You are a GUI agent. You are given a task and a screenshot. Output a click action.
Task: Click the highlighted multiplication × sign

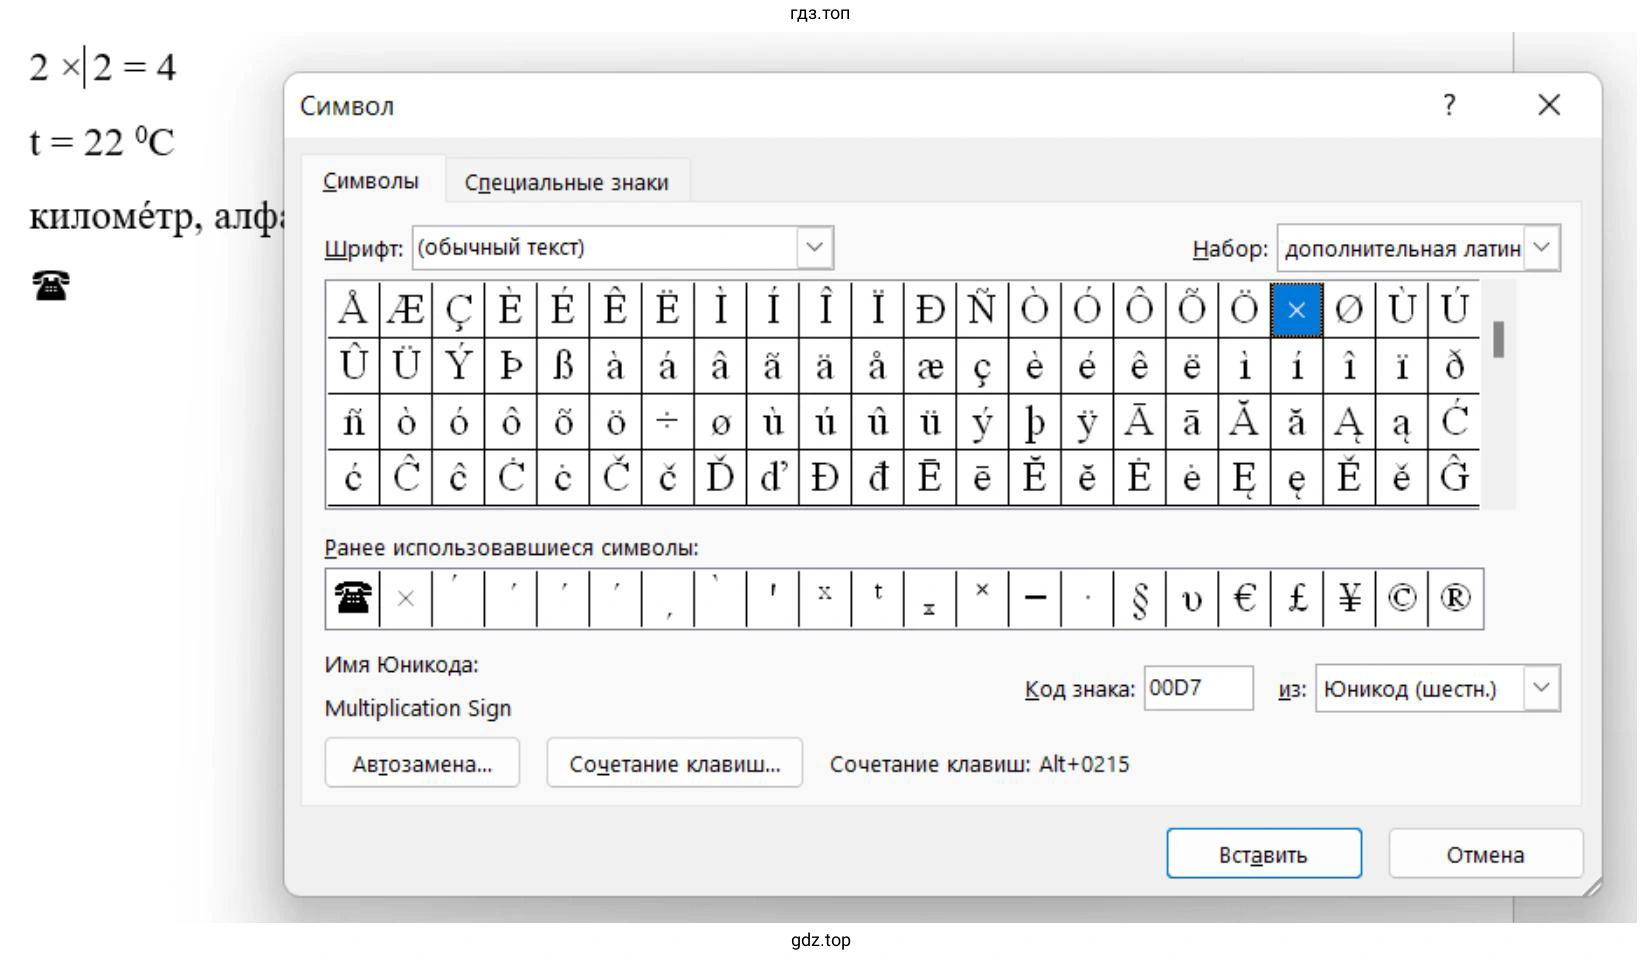[1296, 309]
